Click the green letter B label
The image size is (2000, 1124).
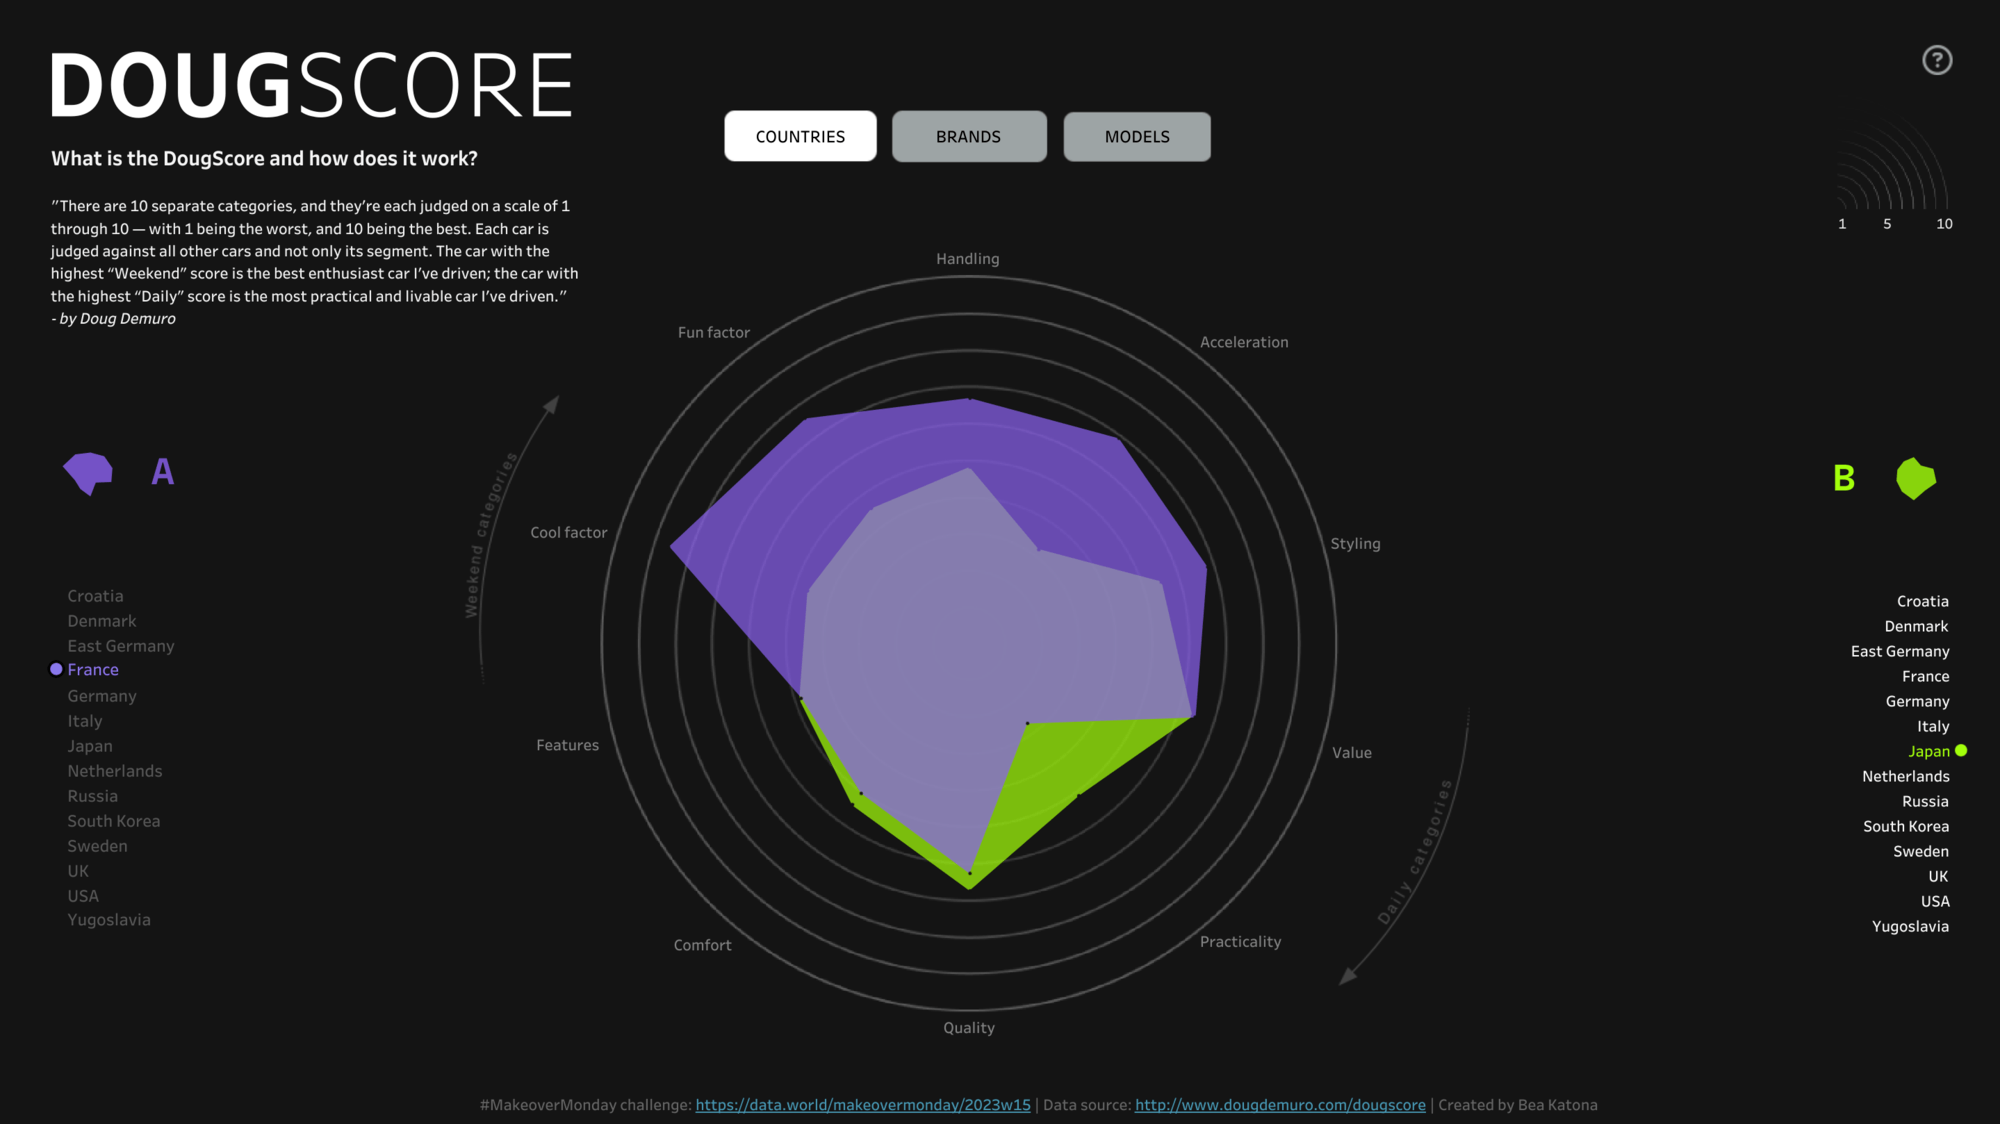1844,479
